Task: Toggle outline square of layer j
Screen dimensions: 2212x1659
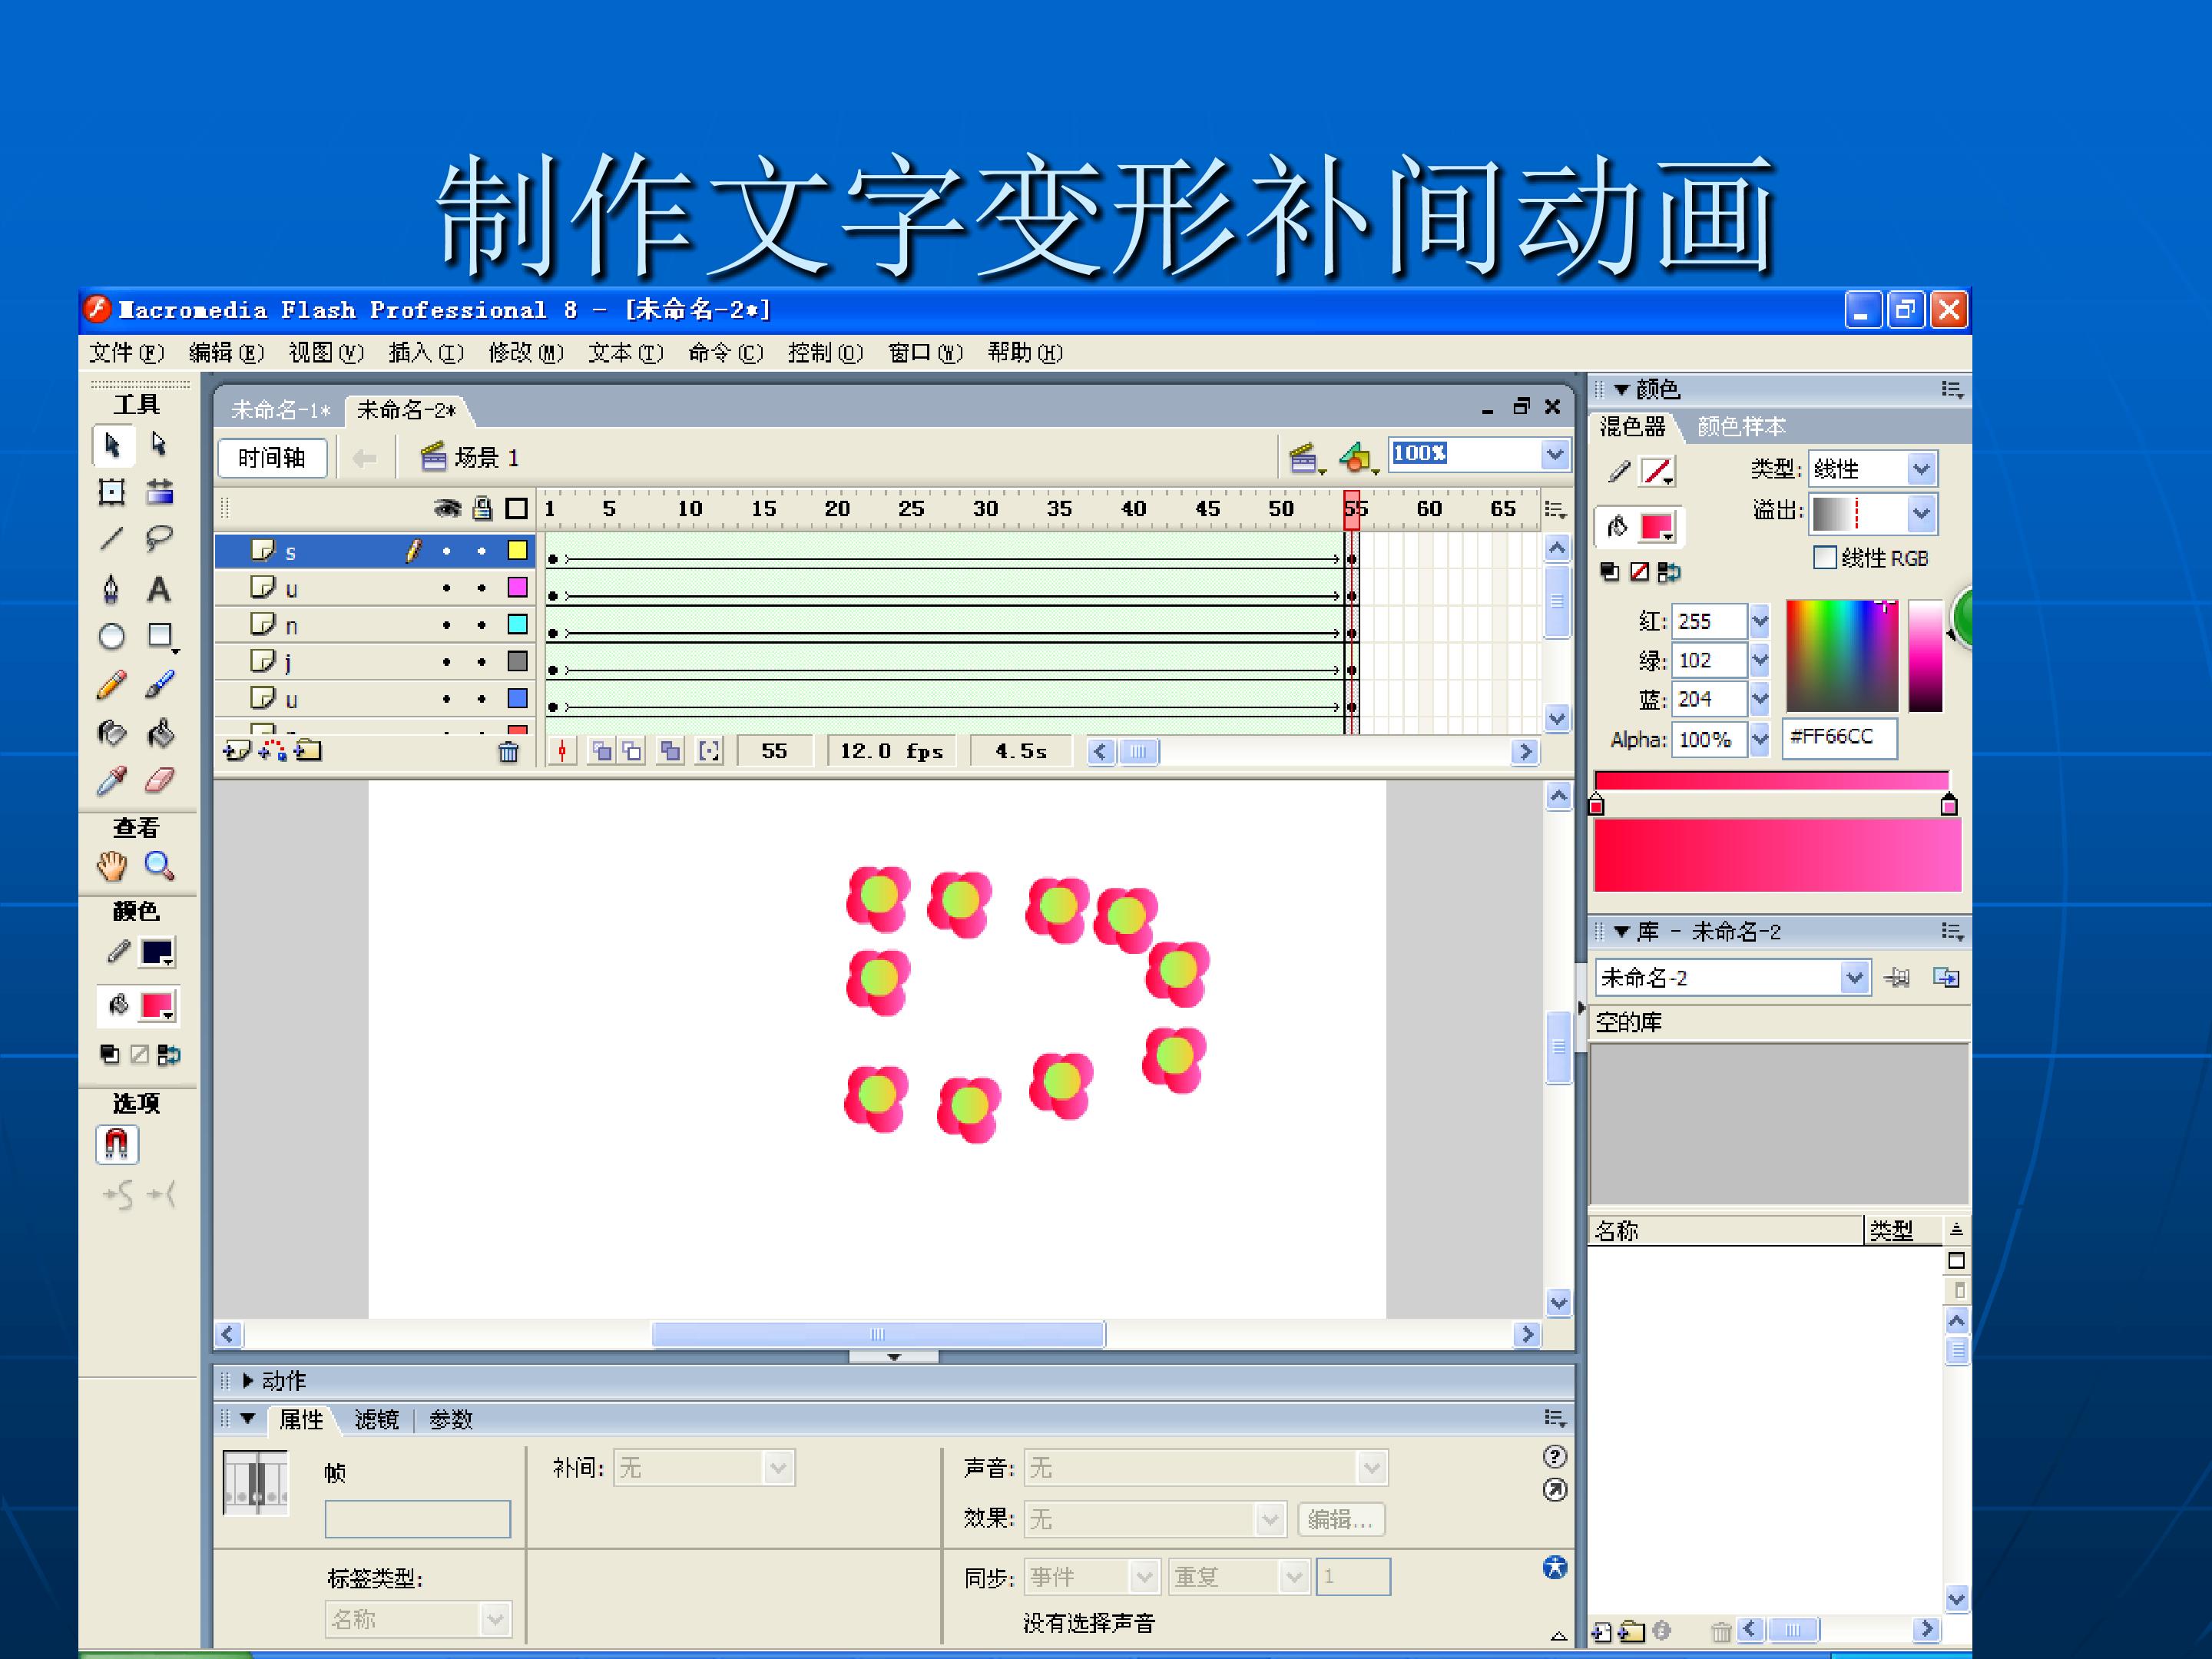Action: coord(517,662)
